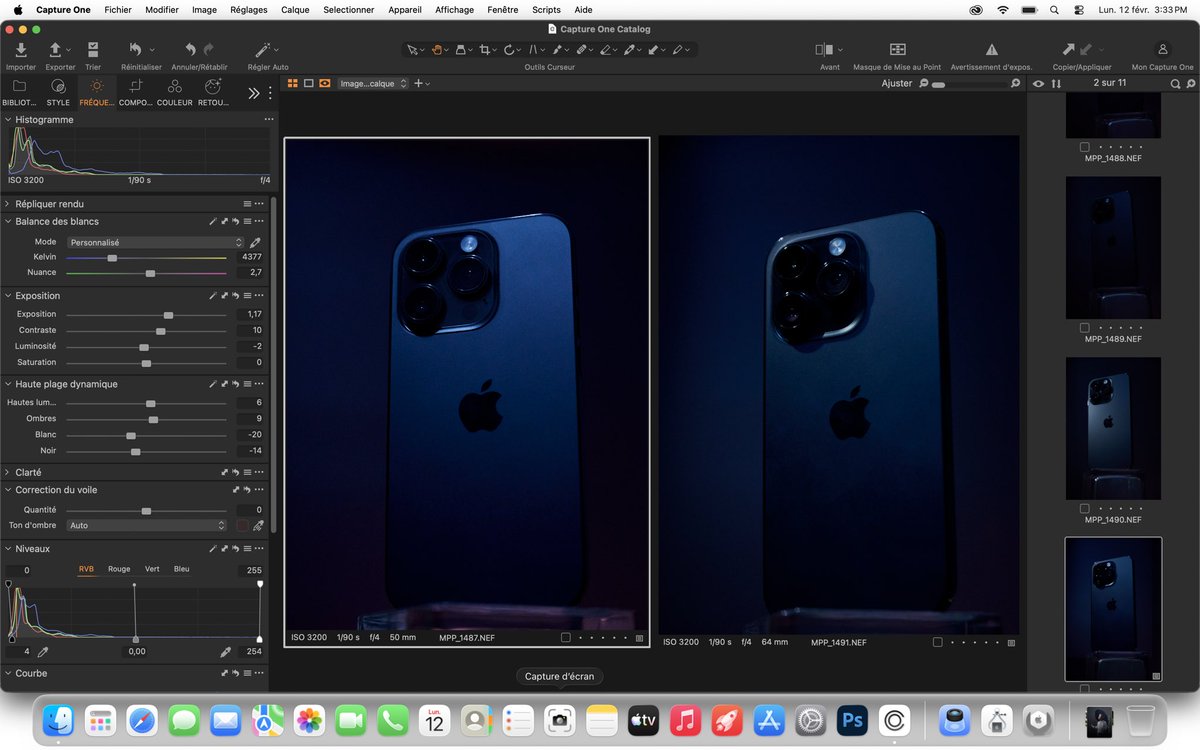Open the Trier culling tool

93,49
